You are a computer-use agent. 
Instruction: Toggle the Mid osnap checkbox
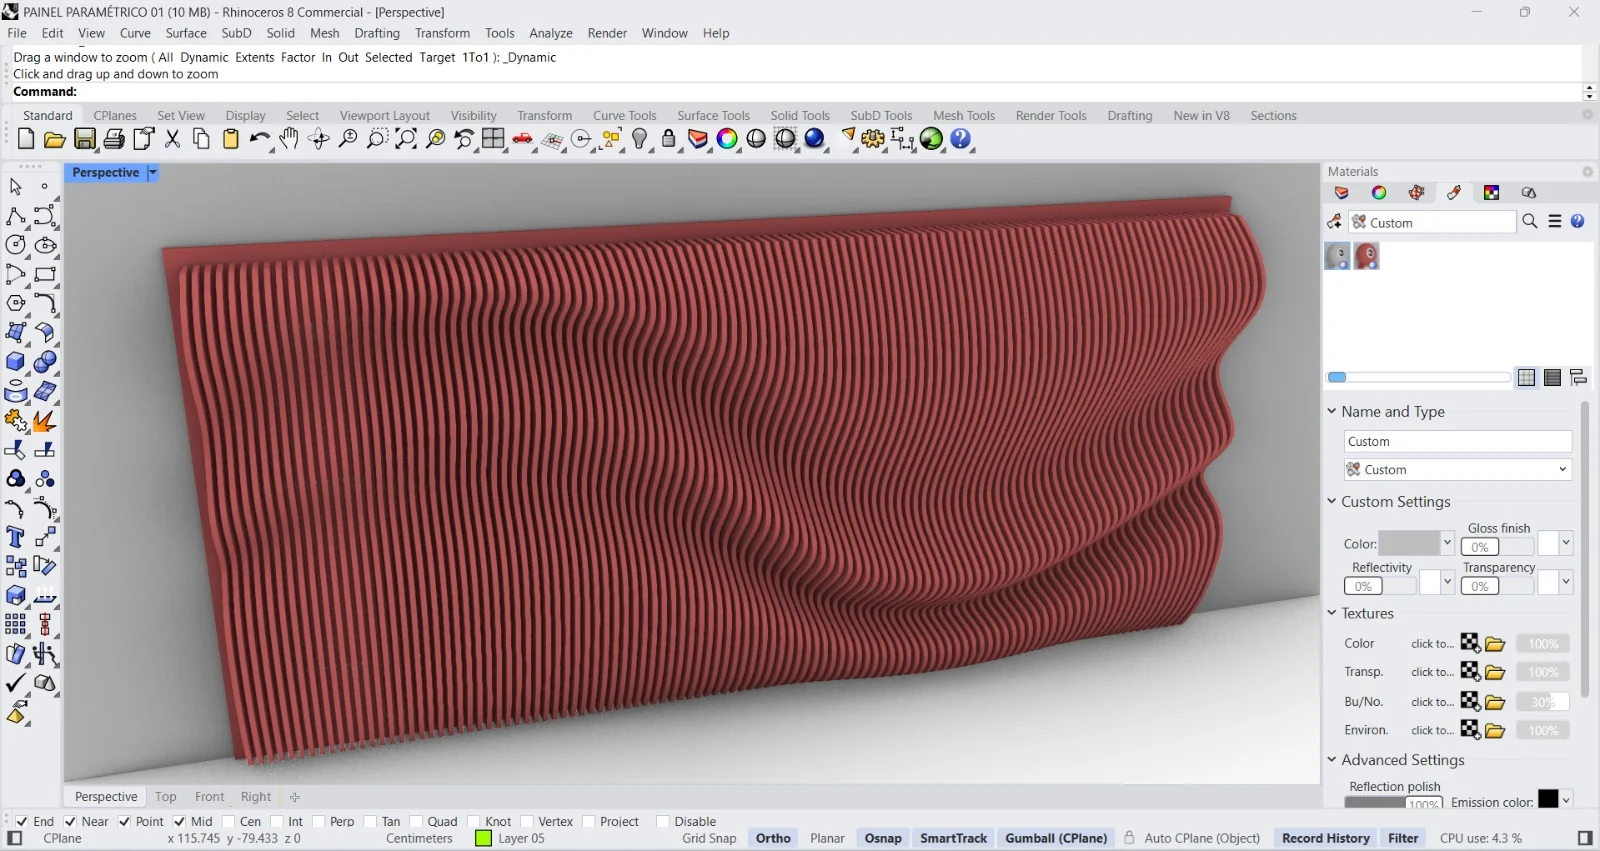tap(180, 822)
